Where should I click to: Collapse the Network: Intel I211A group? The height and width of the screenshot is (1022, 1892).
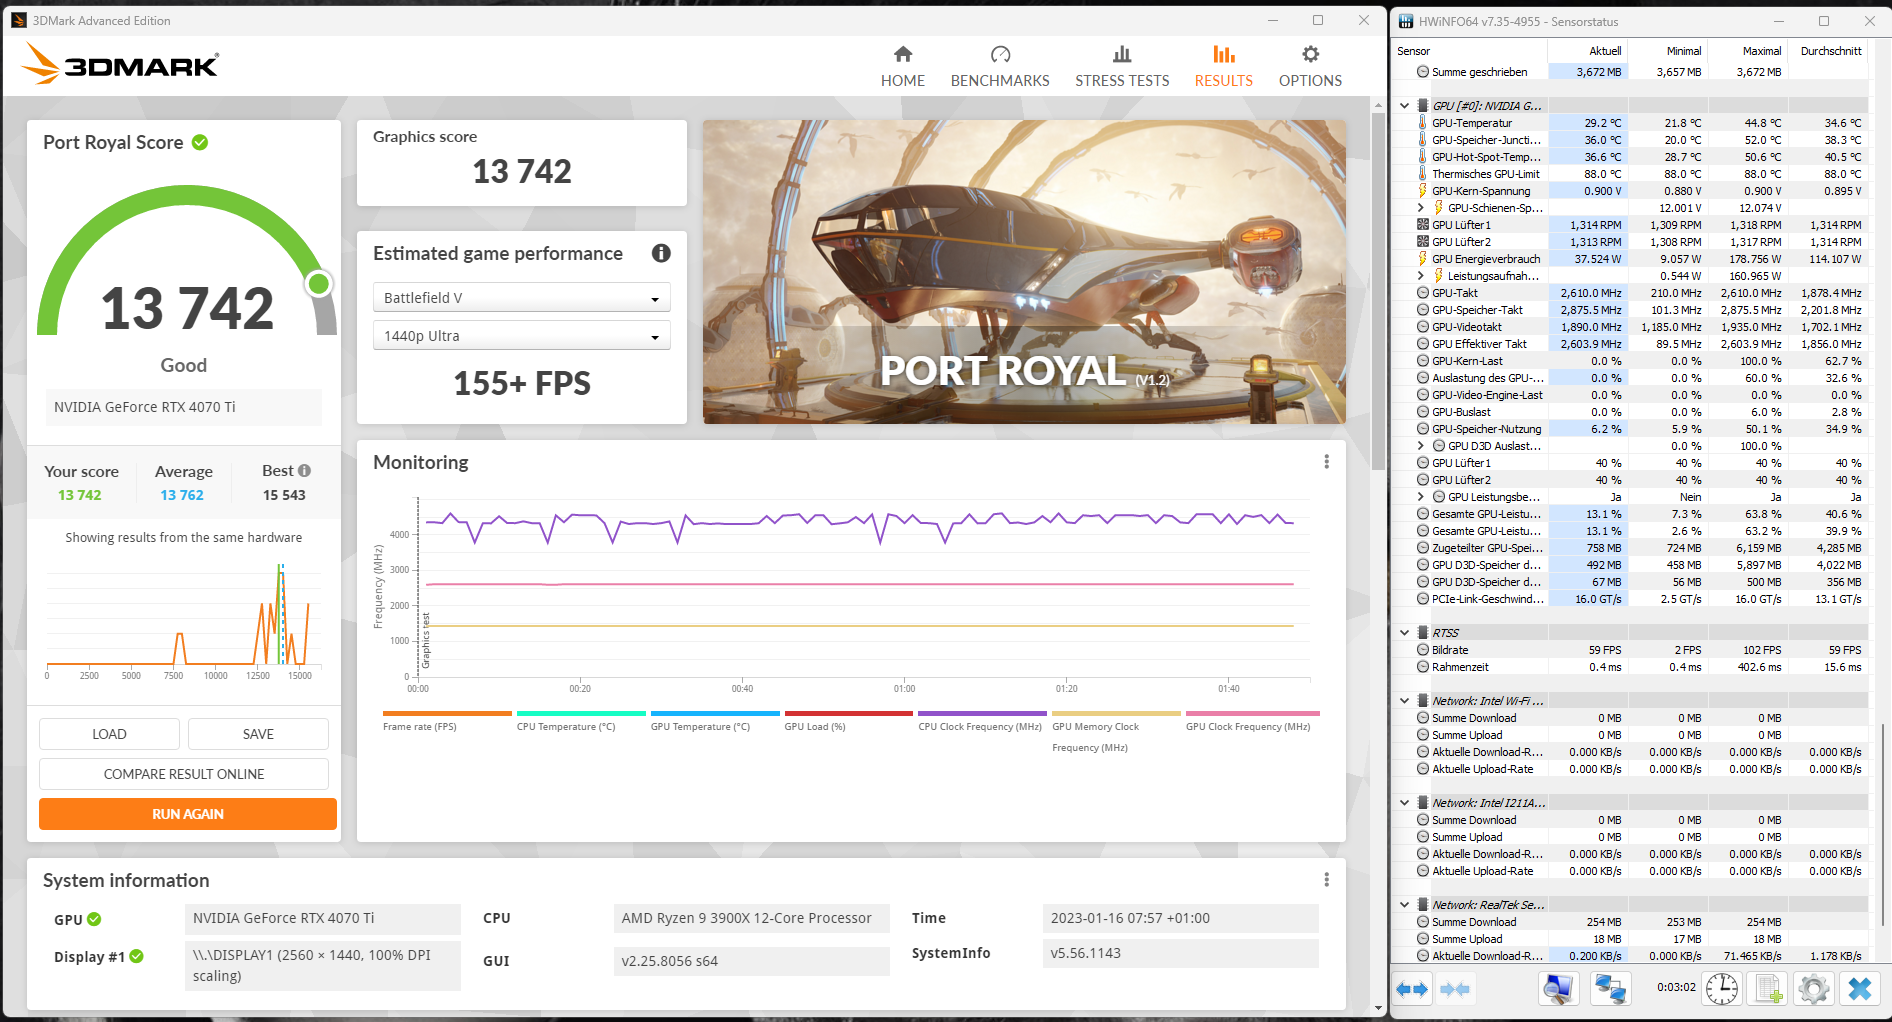[x=1404, y=803]
